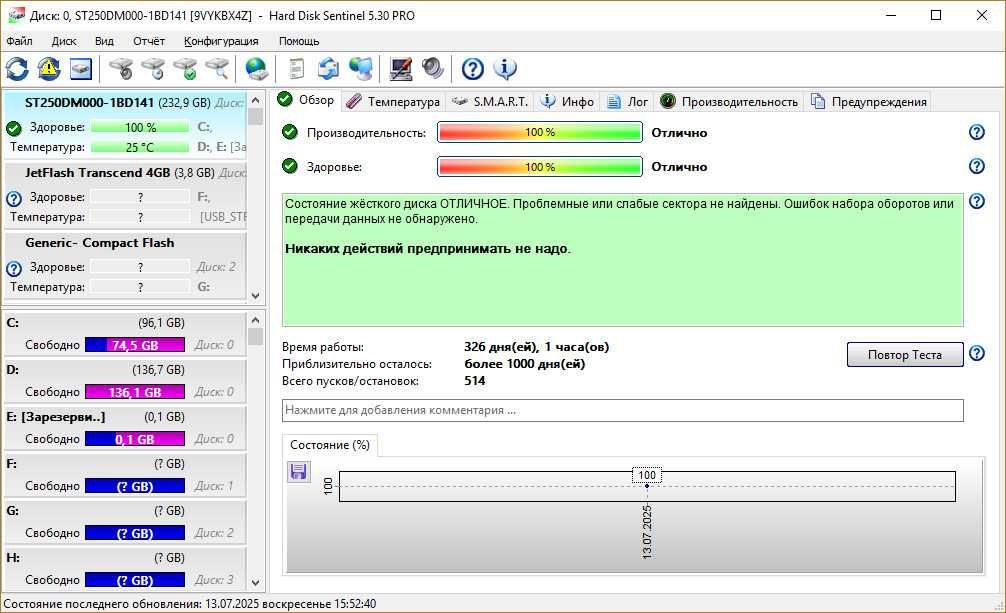Click the 326 дня(ей), 1 часа(ов) value
The height and width of the screenshot is (613, 1006).
[536, 347]
